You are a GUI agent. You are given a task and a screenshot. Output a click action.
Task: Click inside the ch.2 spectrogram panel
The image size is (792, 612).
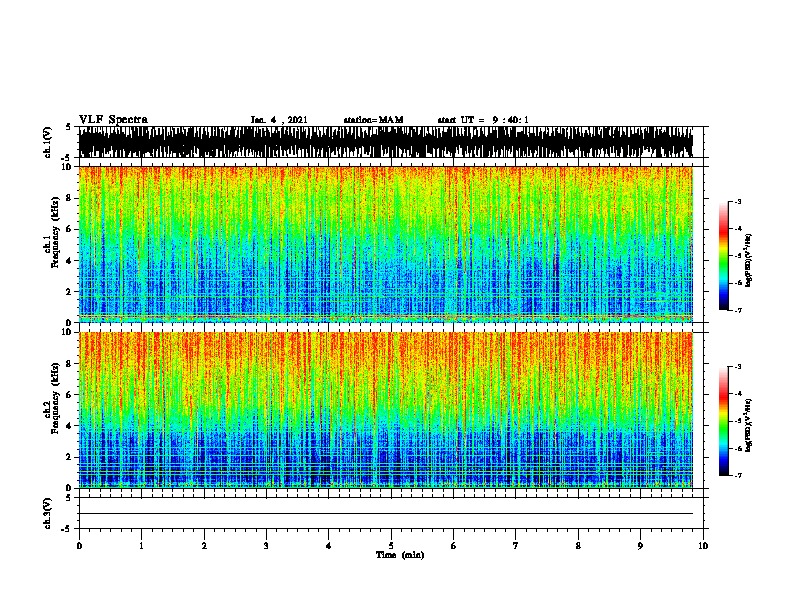[x=386, y=410]
